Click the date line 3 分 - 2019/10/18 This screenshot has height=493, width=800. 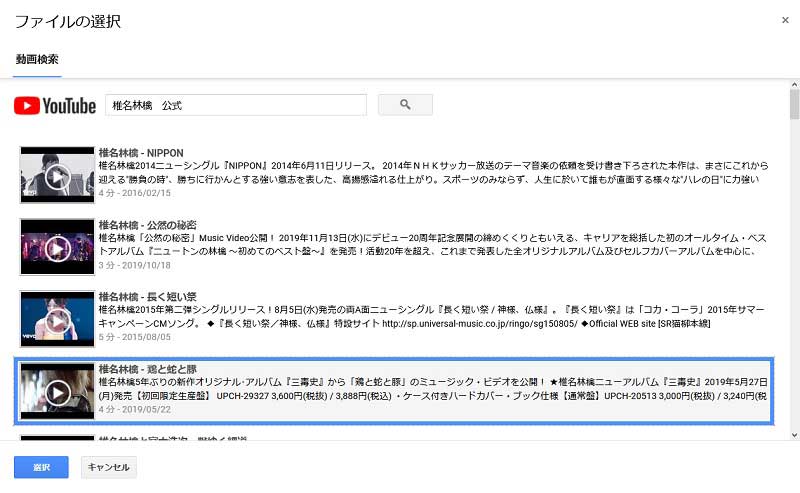(x=135, y=265)
